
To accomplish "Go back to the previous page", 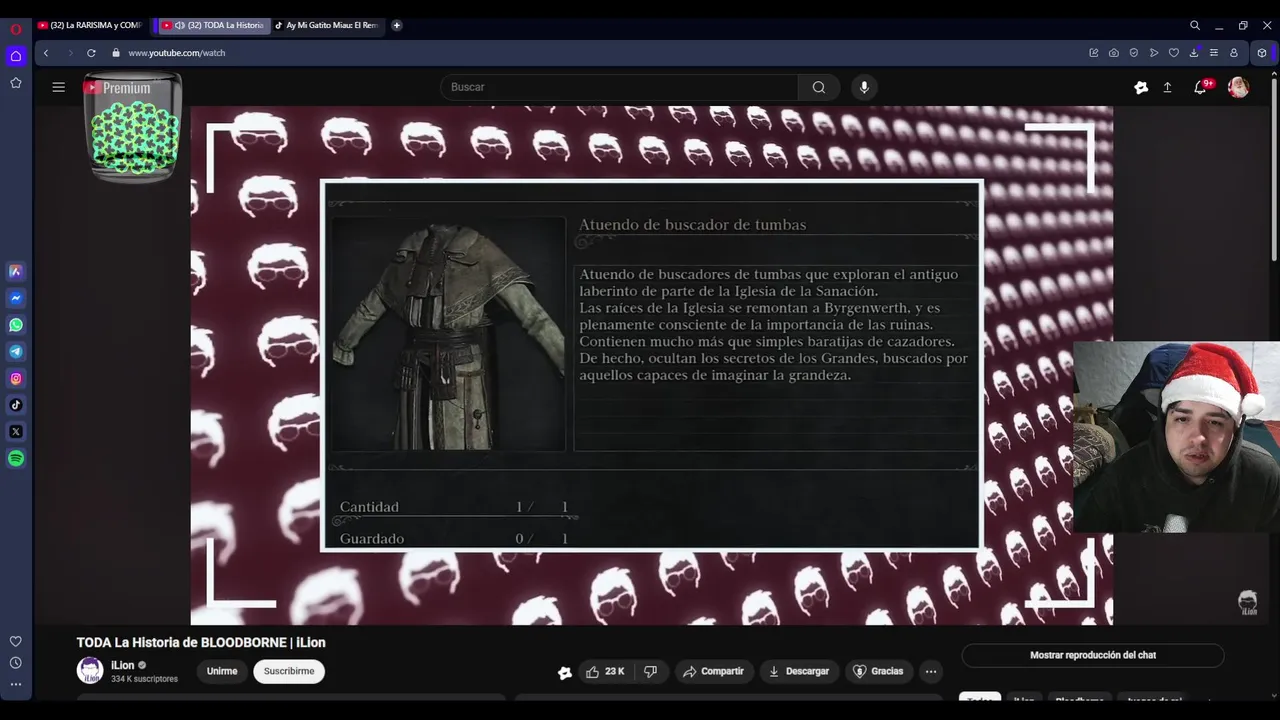I will tap(46, 53).
